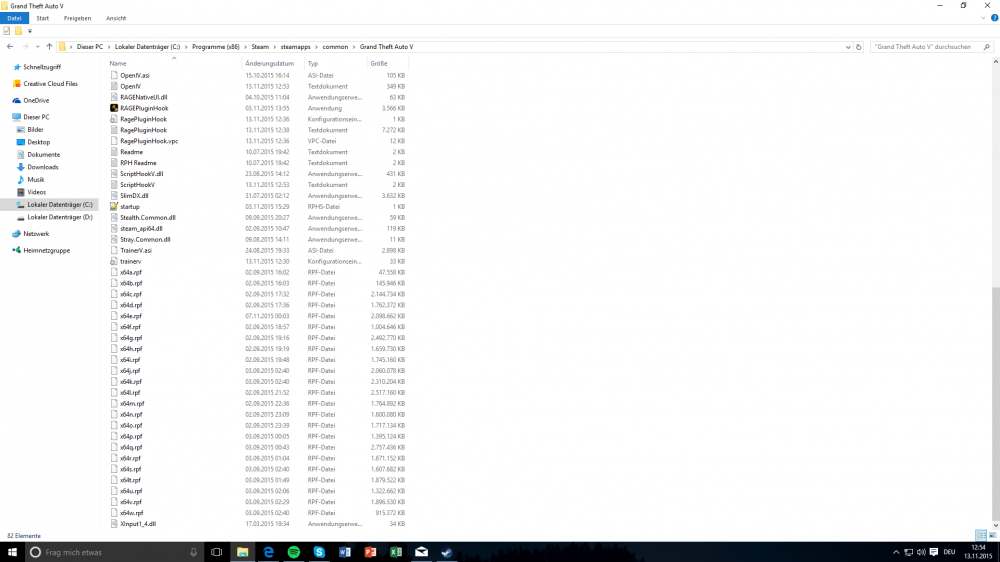Navigate to steamapps in the breadcrumb
This screenshot has height=562, width=1000.
click(x=295, y=47)
